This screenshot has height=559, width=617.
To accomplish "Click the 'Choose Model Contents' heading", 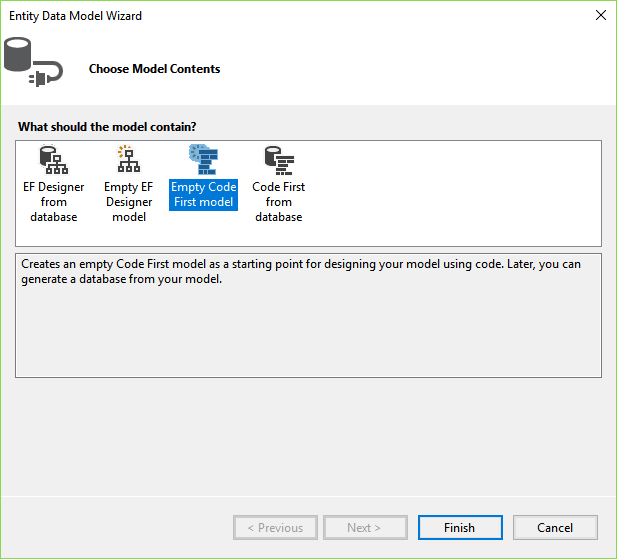I will (x=154, y=69).
